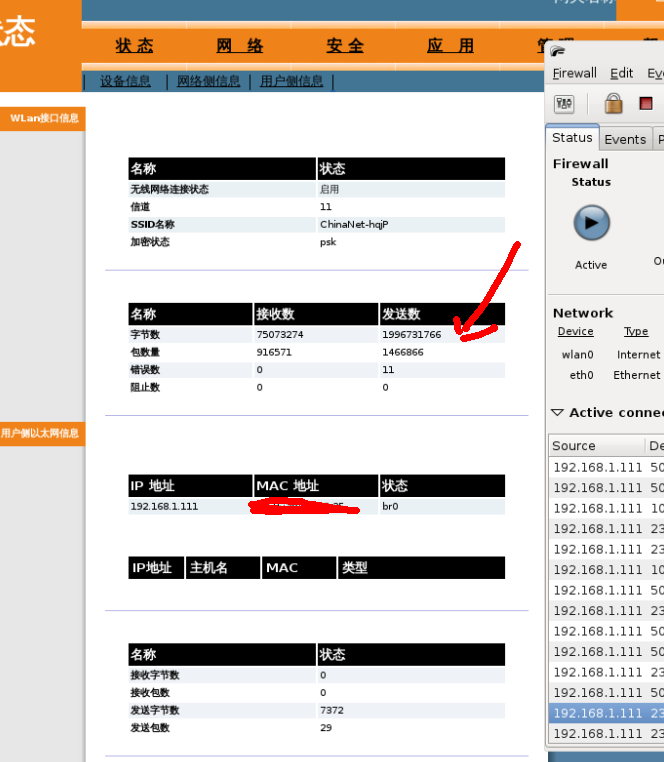Open the Edit menu
664x762 pixels.
[x=621, y=73]
